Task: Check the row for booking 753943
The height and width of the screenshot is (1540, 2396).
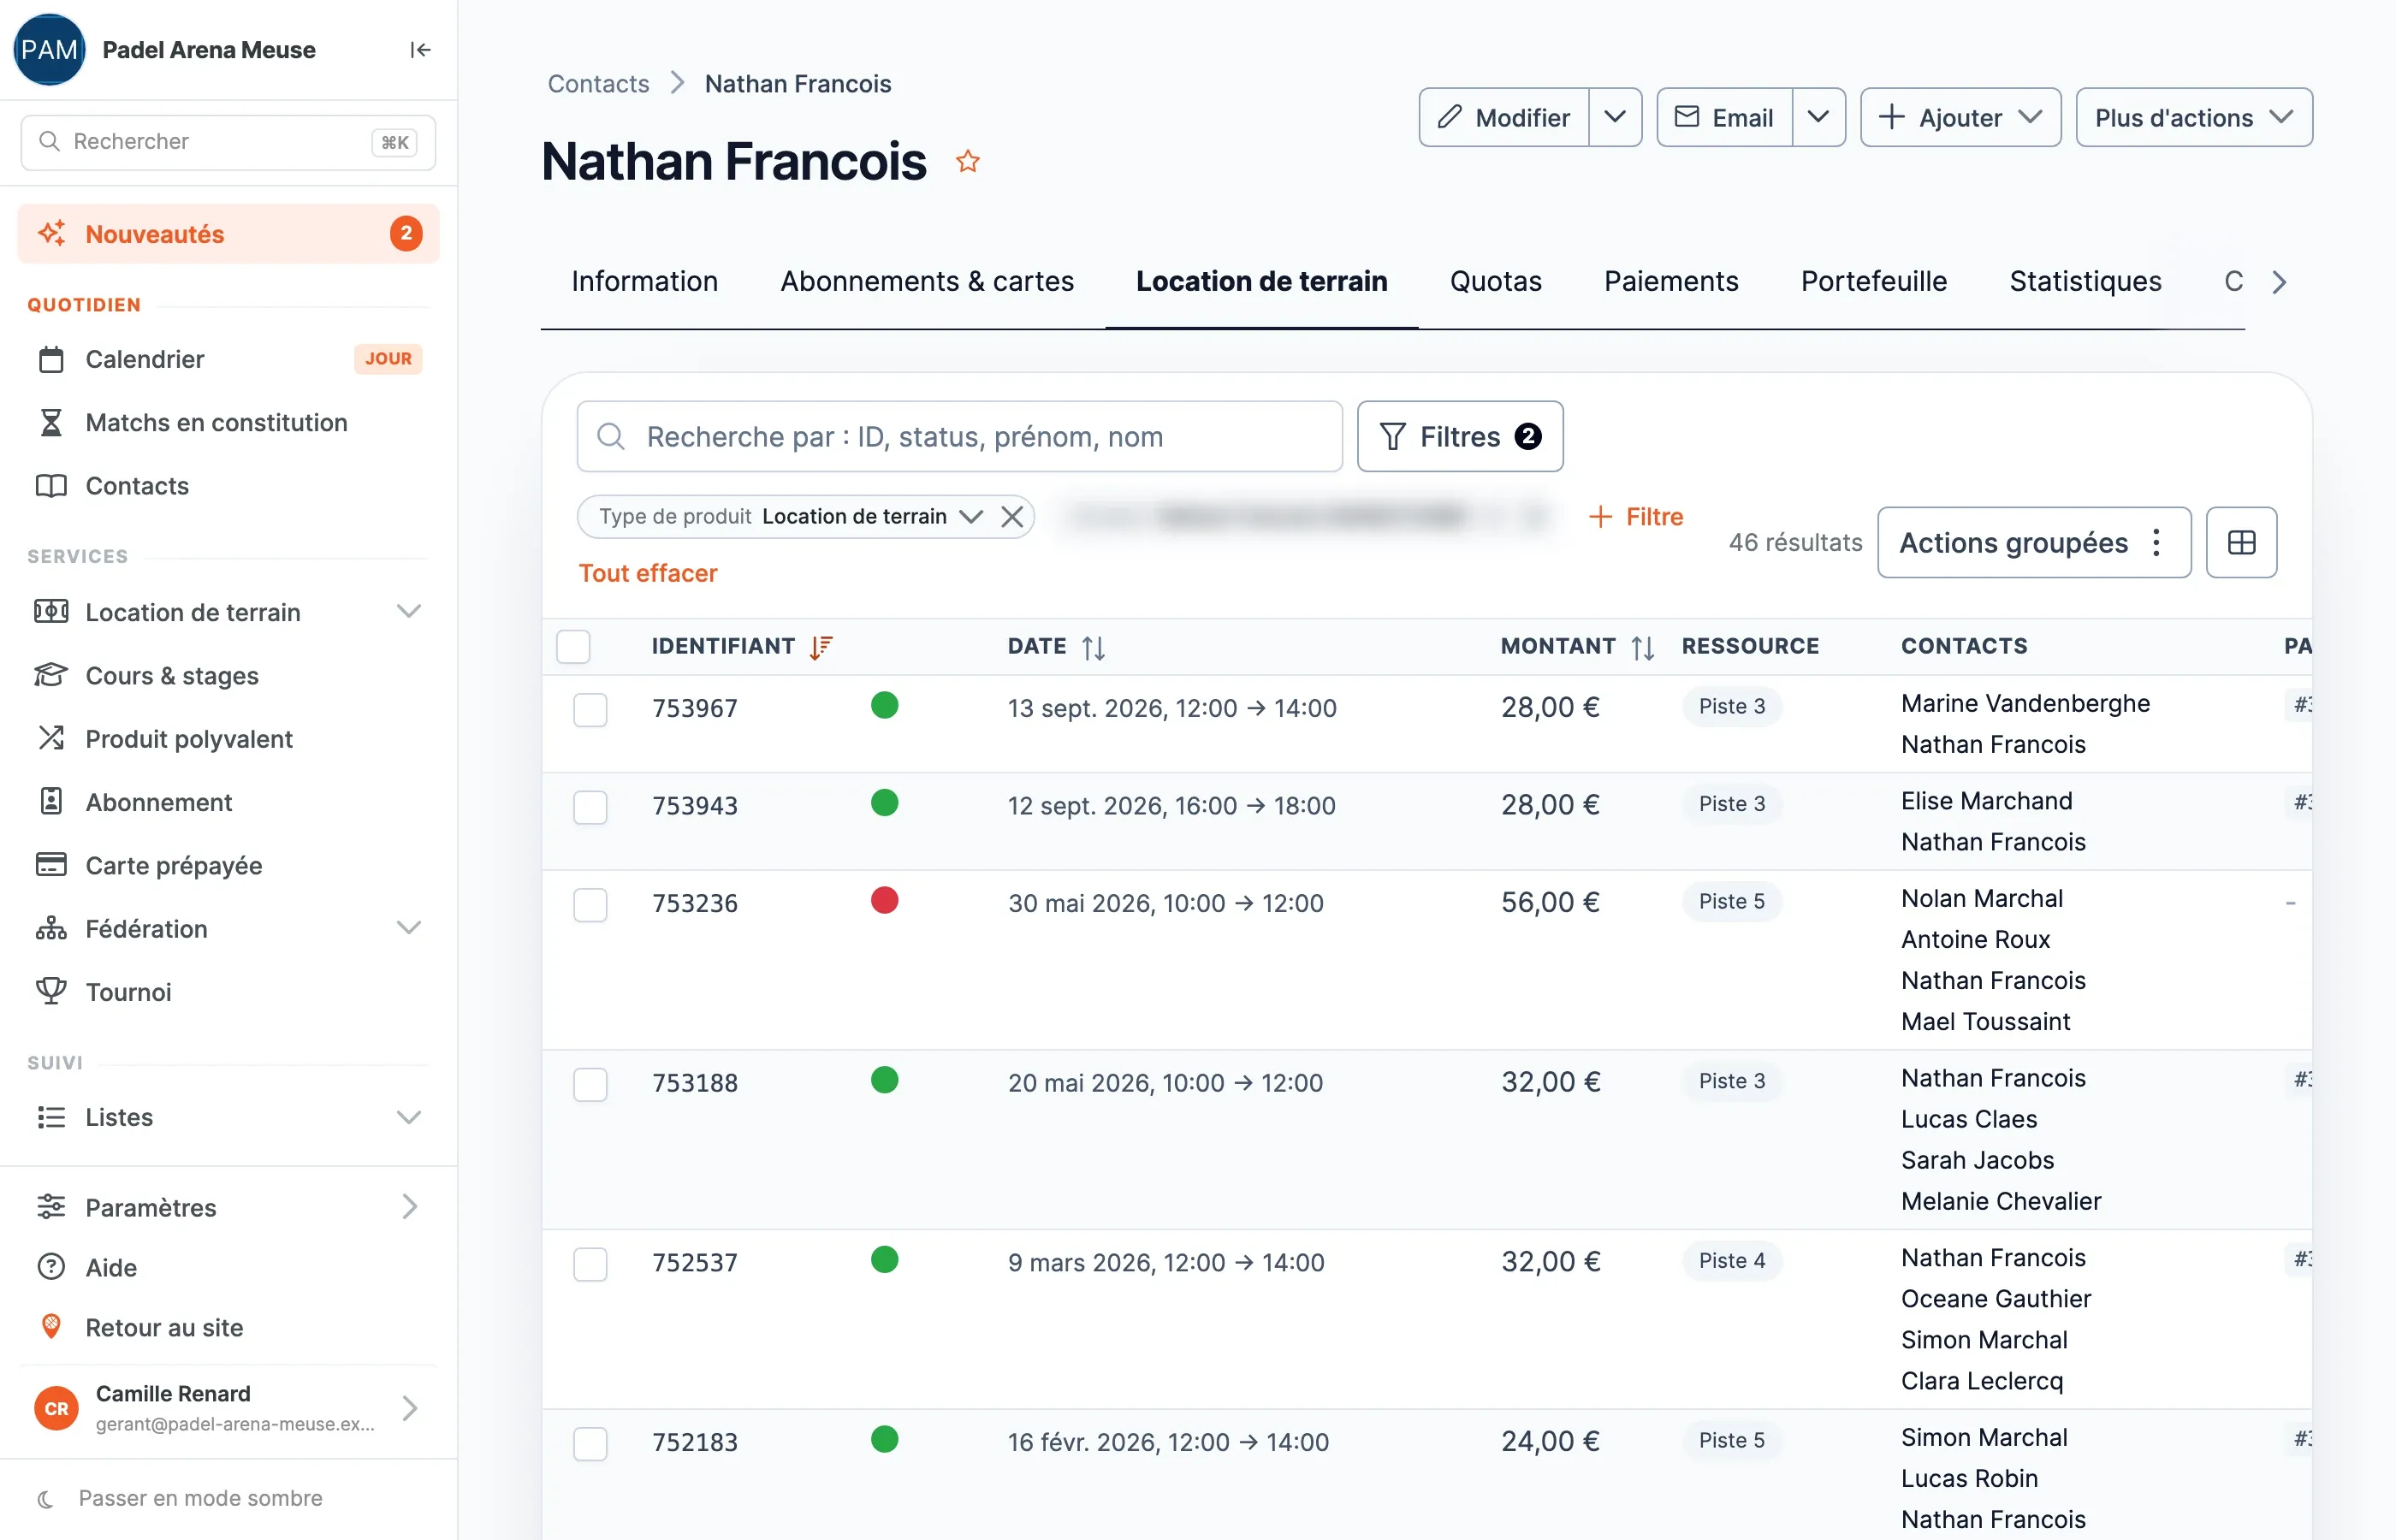Action: pos(590,807)
